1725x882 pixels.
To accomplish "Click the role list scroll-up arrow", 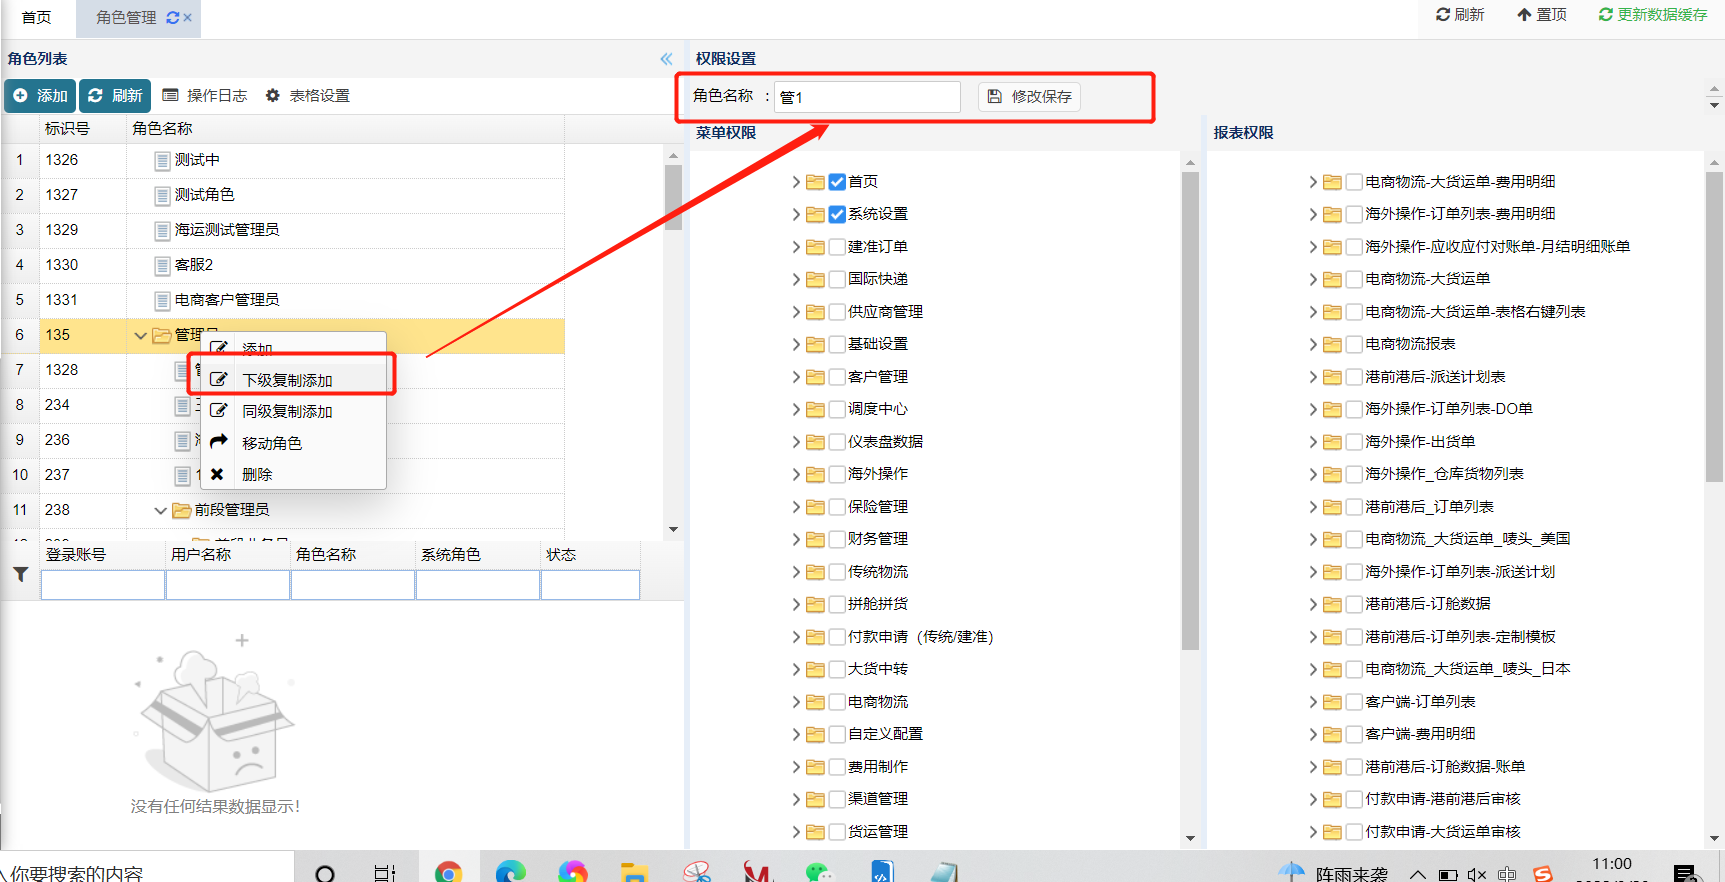I will (x=673, y=156).
